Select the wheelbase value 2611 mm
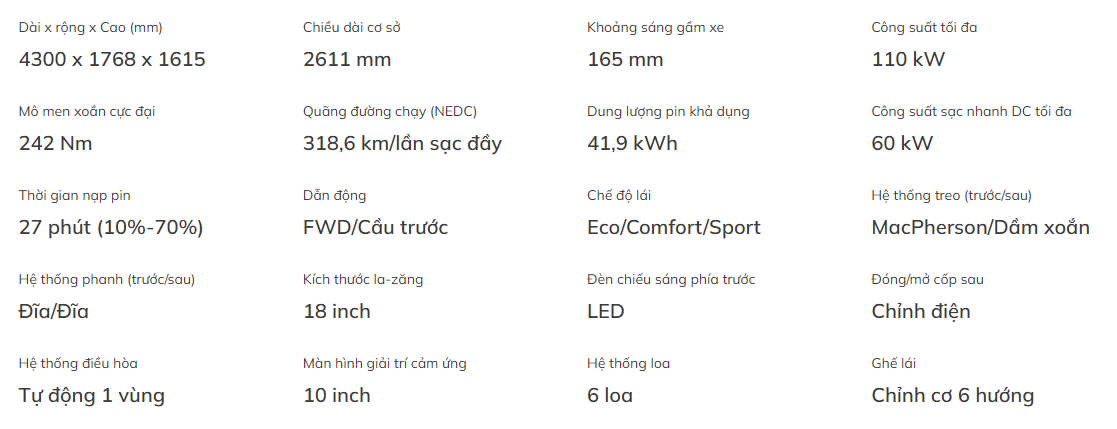This screenshot has height=429, width=1117. (347, 60)
